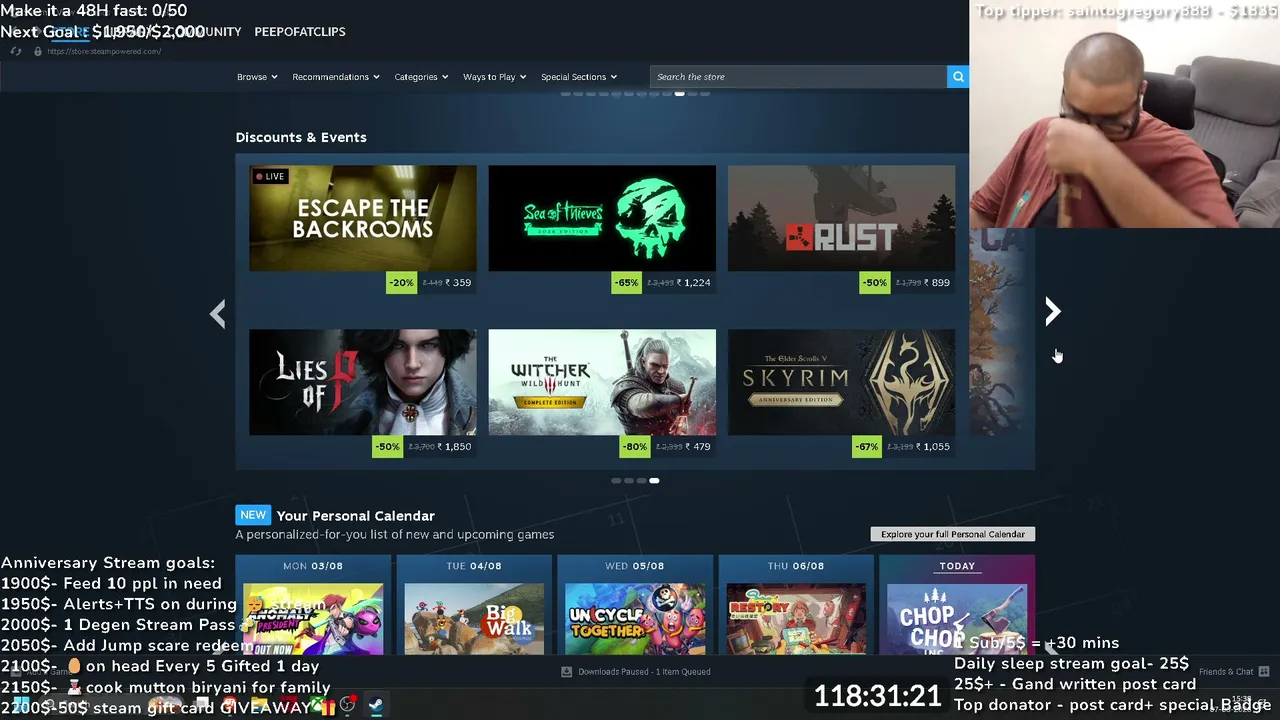
Task: Click the Lies of P -50% price tag
Action: click(x=424, y=447)
